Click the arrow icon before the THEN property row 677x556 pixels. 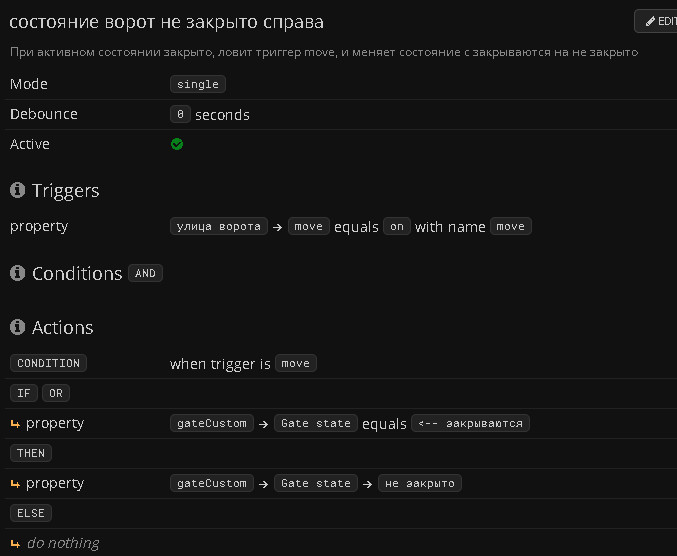(x=15, y=484)
